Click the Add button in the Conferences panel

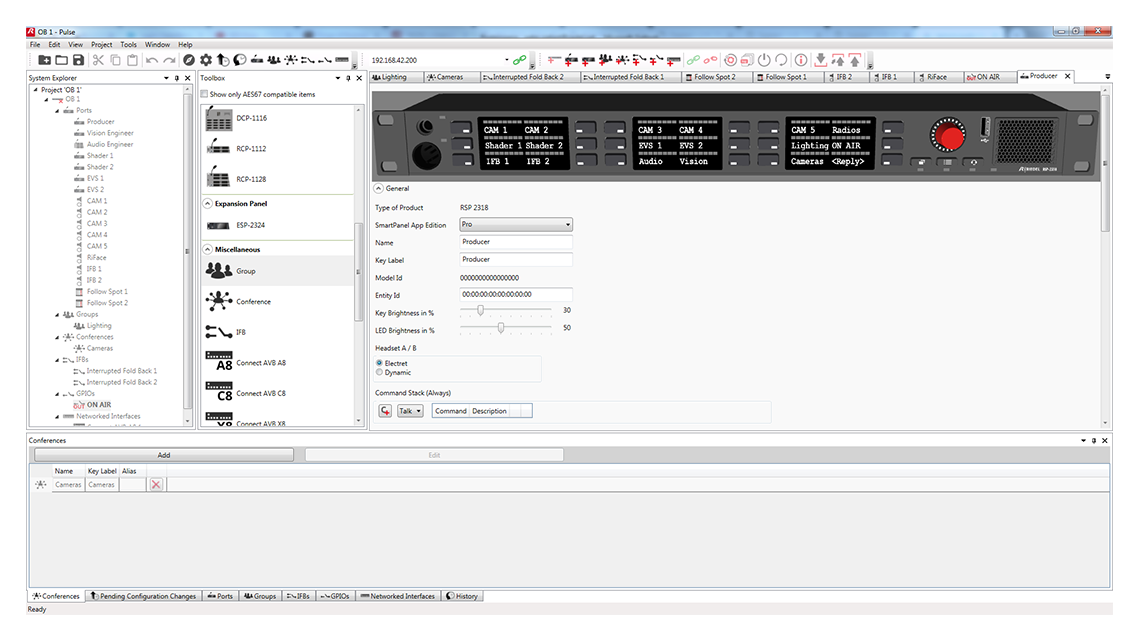click(x=163, y=454)
